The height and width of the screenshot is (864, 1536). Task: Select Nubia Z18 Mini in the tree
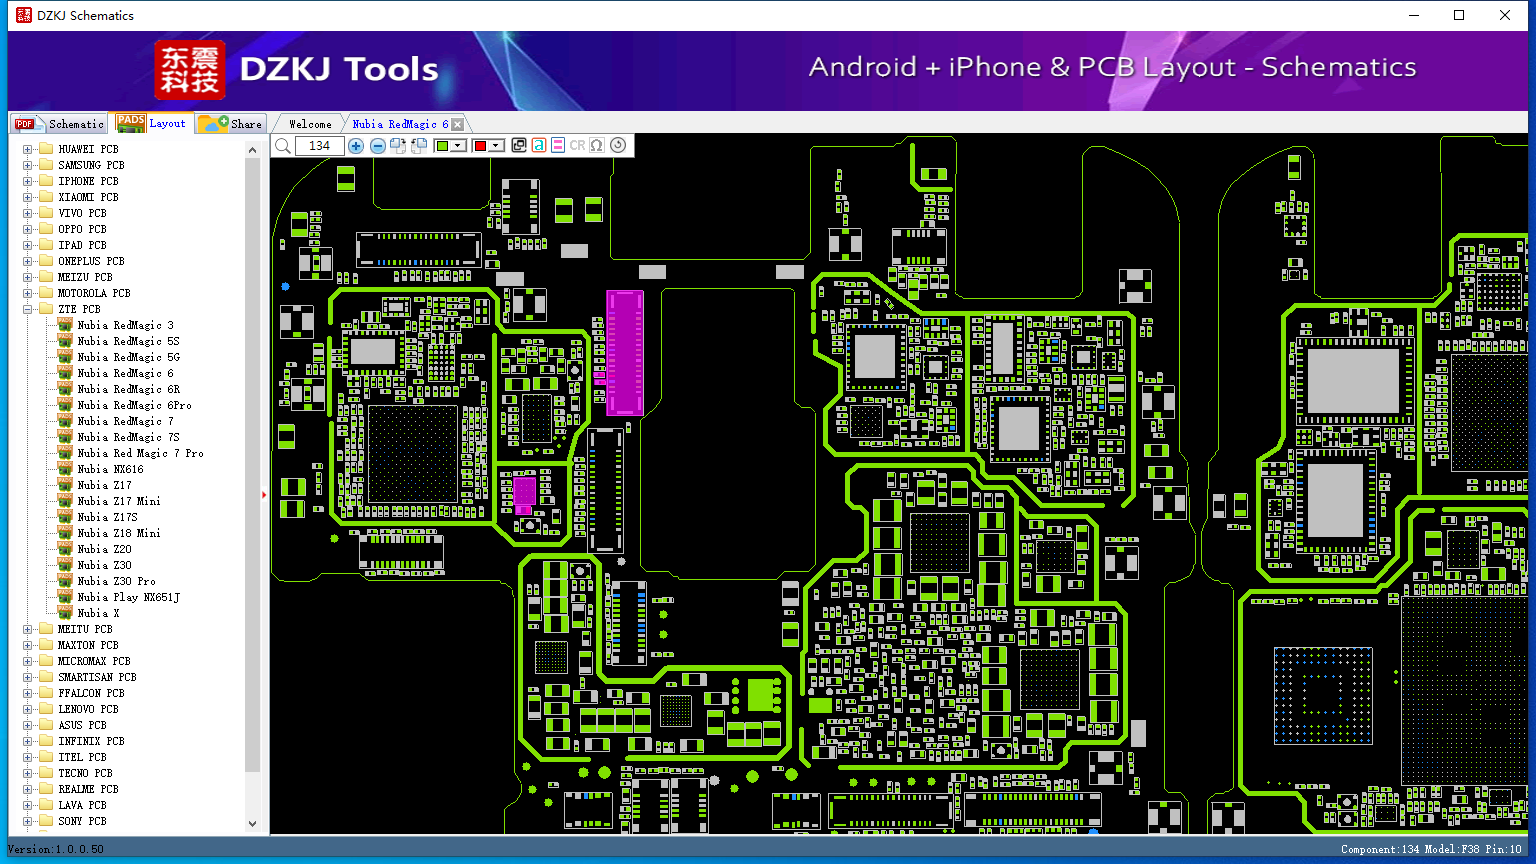click(118, 533)
